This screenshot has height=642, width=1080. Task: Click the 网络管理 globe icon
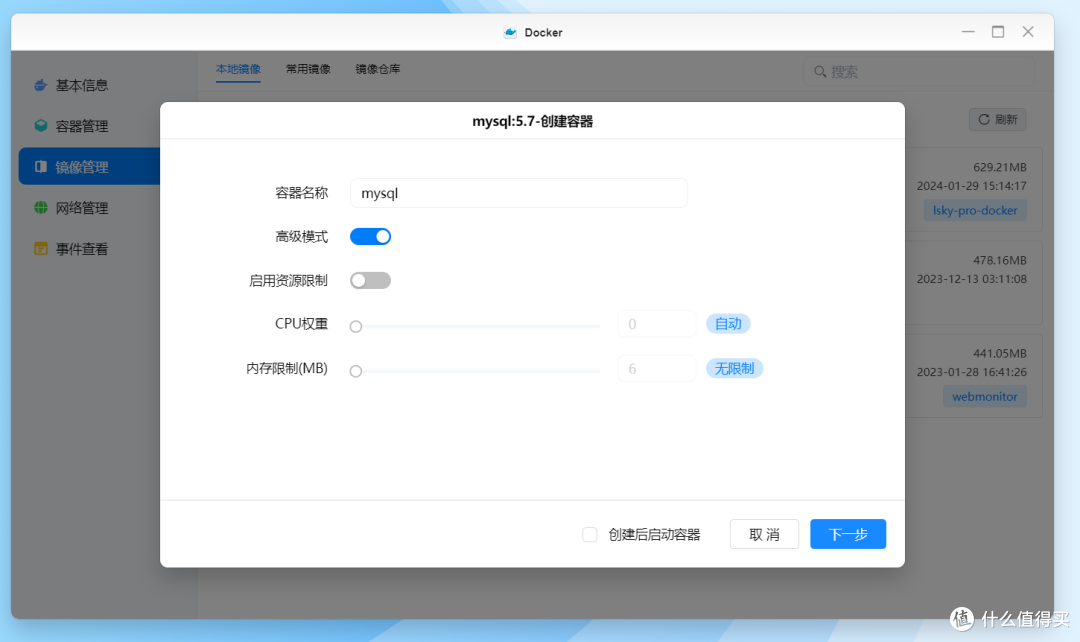(41, 208)
